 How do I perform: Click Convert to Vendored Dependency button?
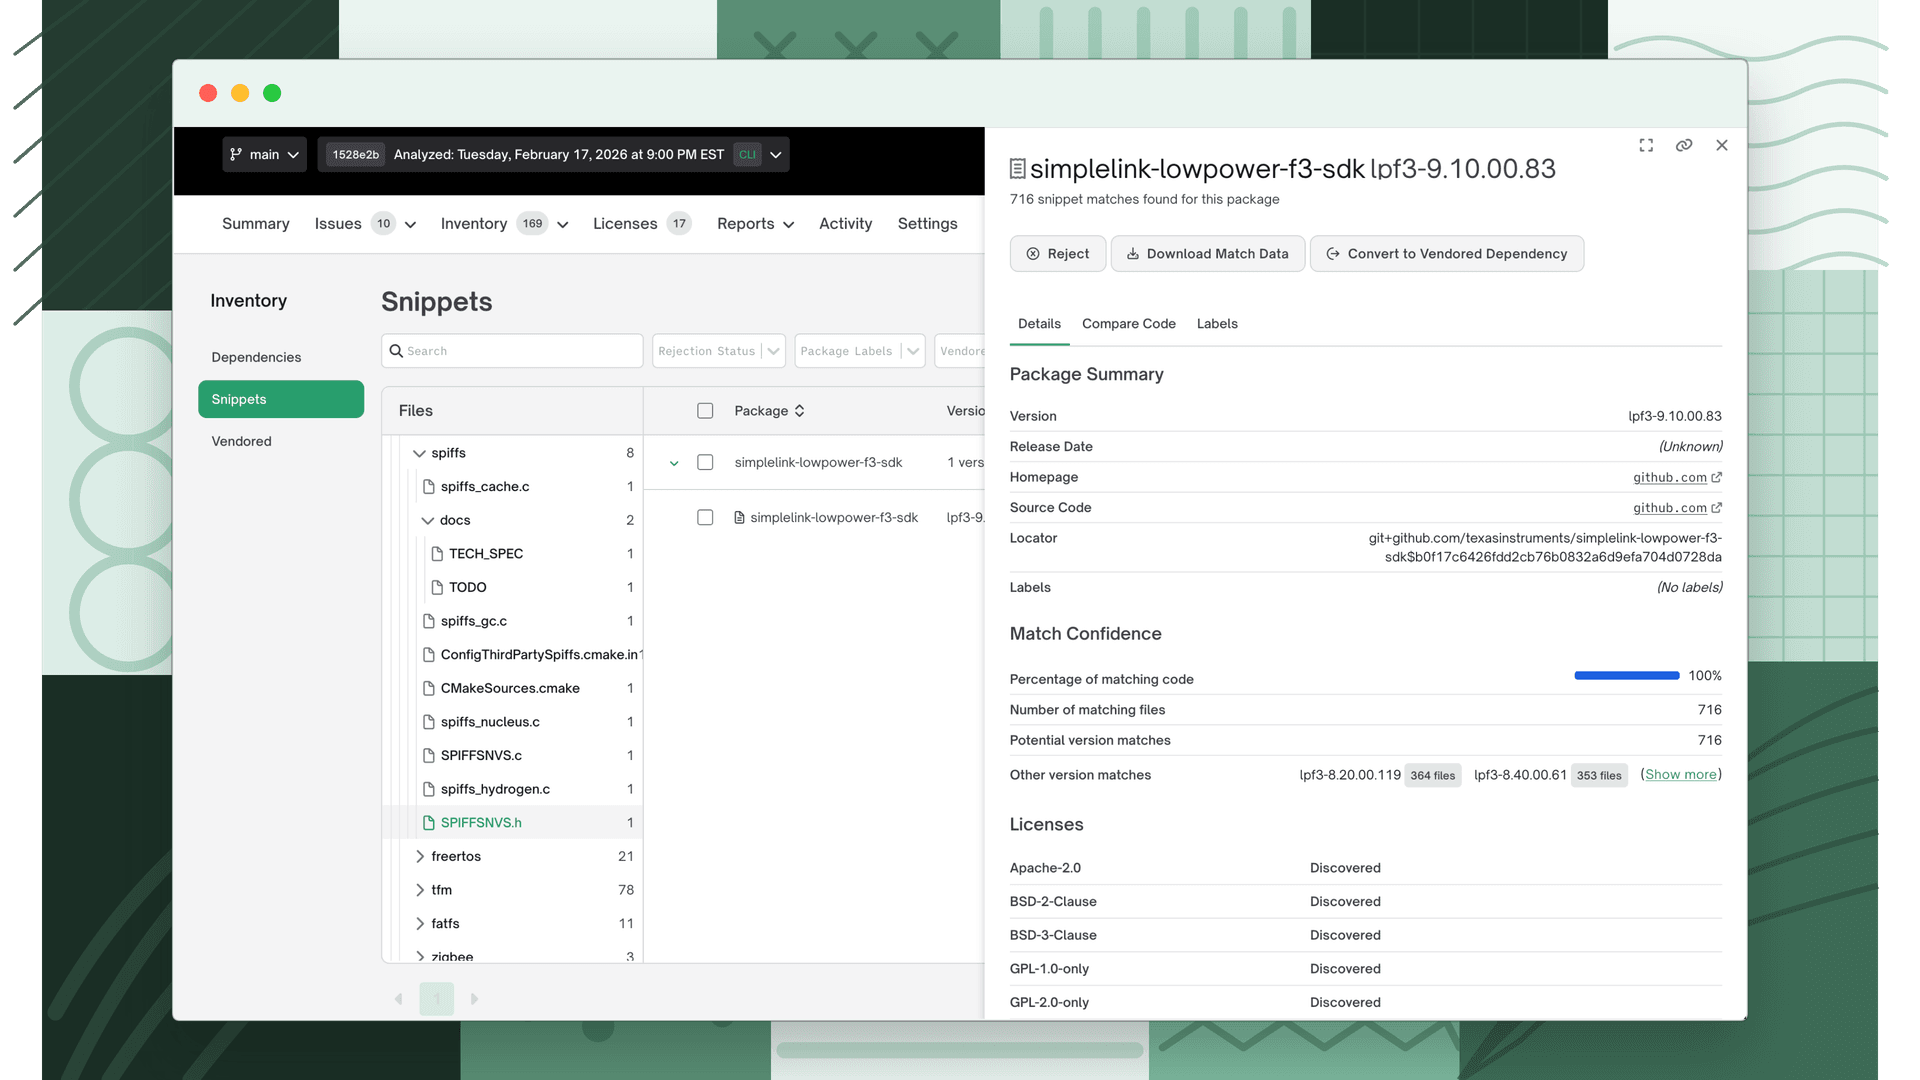[x=1447, y=254]
